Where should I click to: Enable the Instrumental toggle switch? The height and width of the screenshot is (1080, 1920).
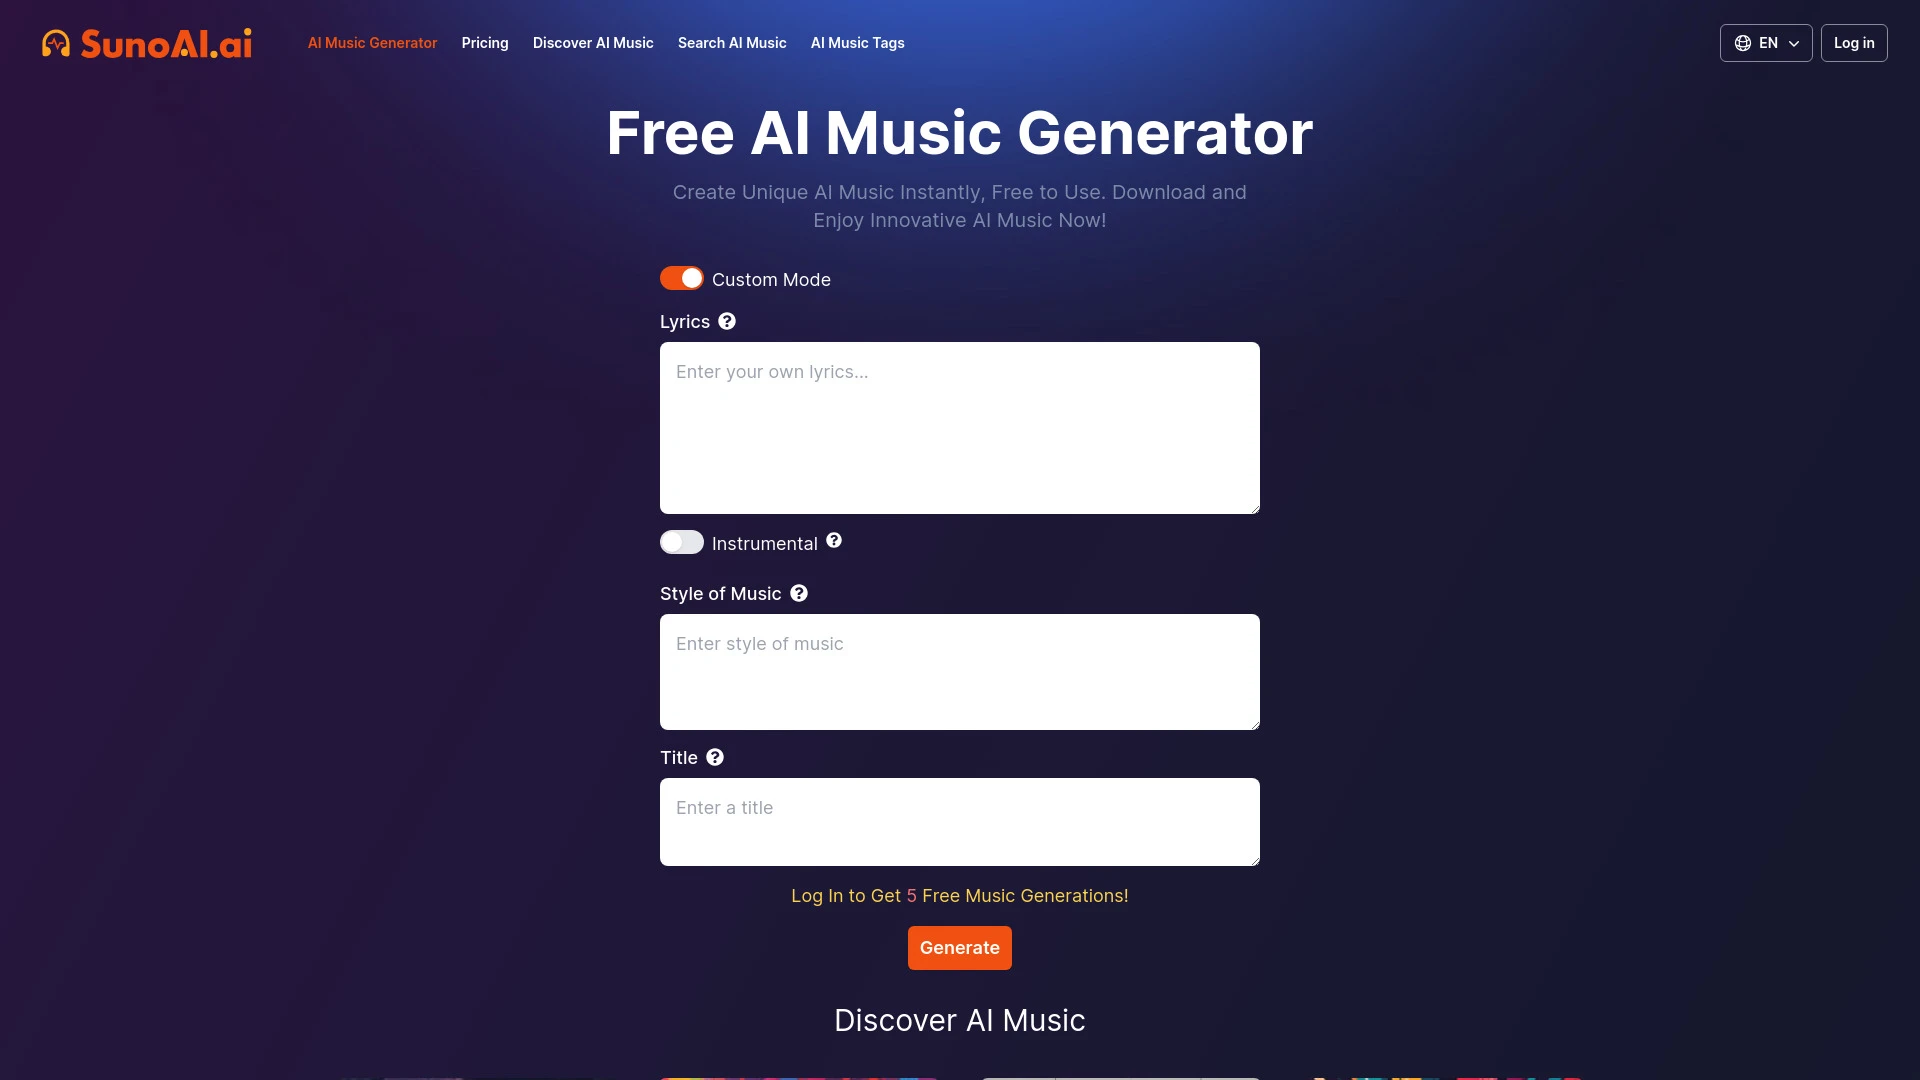click(x=682, y=542)
